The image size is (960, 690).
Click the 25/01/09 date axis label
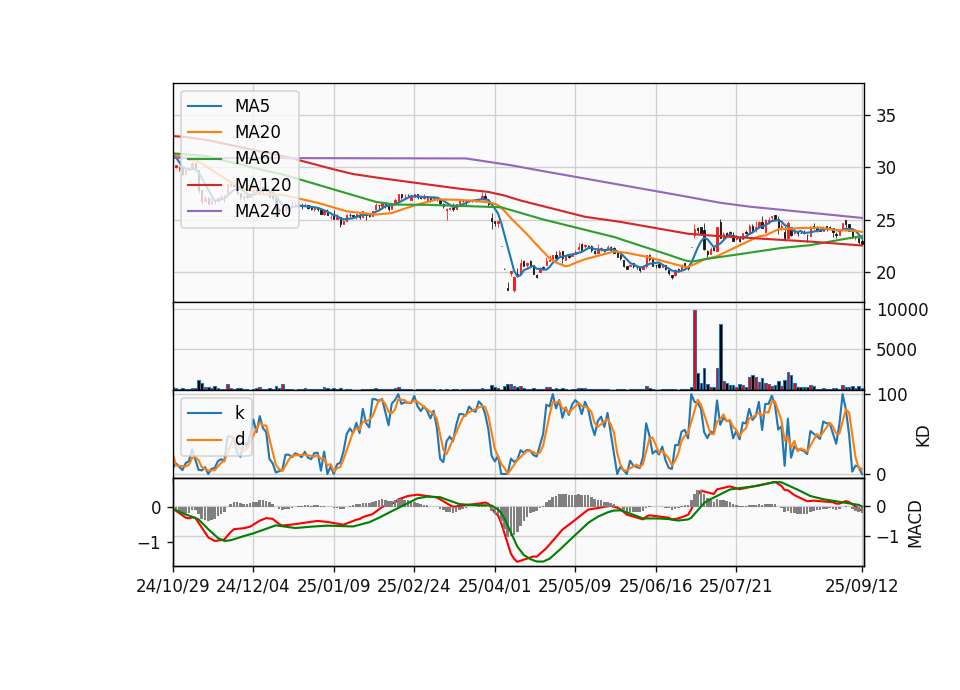click(334, 586)
